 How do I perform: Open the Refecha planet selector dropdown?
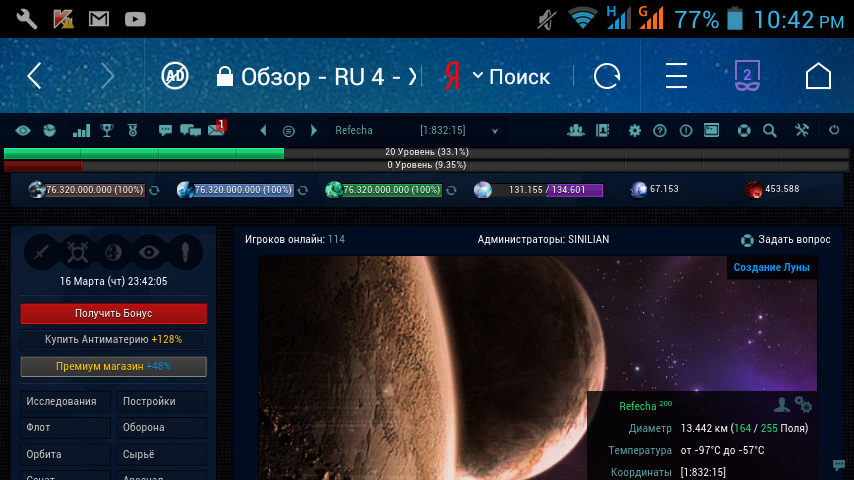click(x=417, y=131)
